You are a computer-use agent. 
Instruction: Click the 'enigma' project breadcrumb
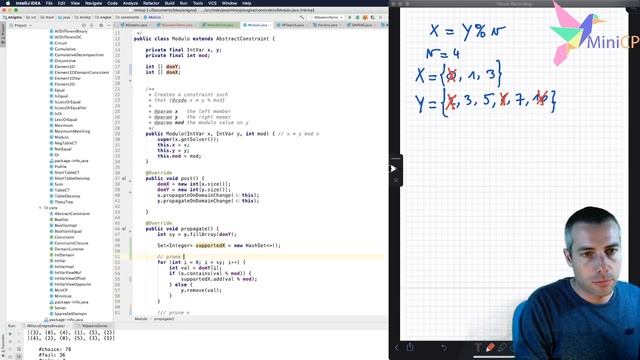14,18
